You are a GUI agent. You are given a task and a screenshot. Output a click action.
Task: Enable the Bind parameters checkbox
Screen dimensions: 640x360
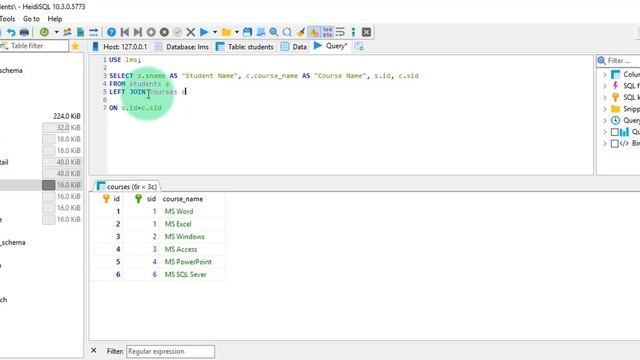tap(614, 144)
